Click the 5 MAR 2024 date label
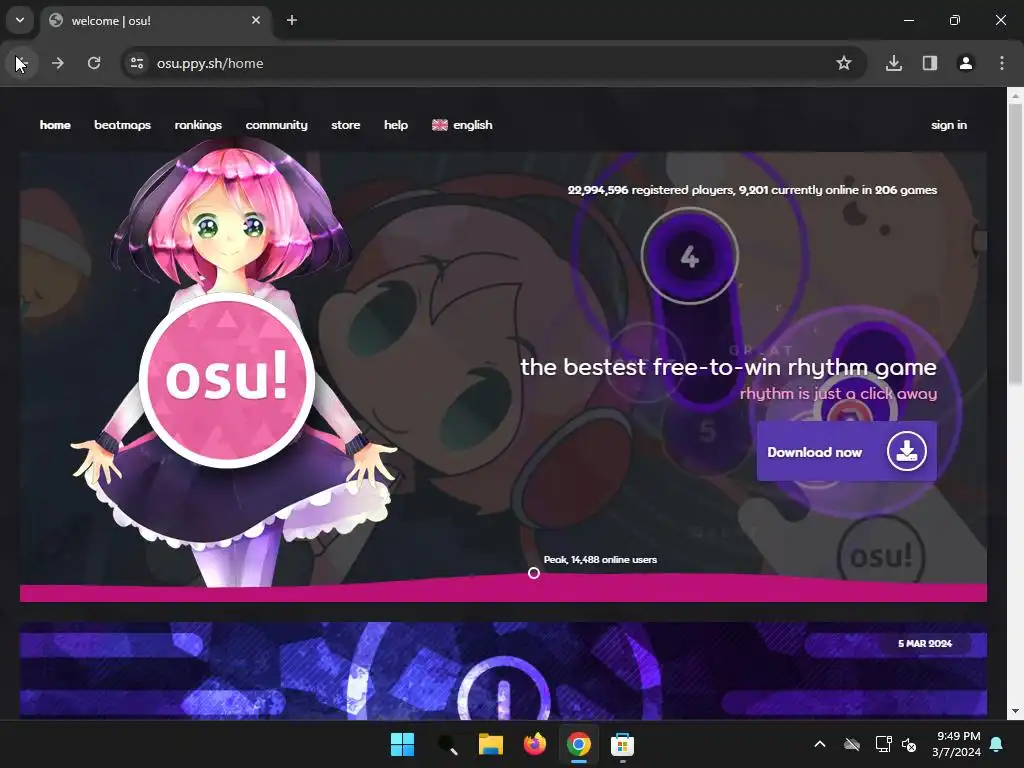 [925, 643]
